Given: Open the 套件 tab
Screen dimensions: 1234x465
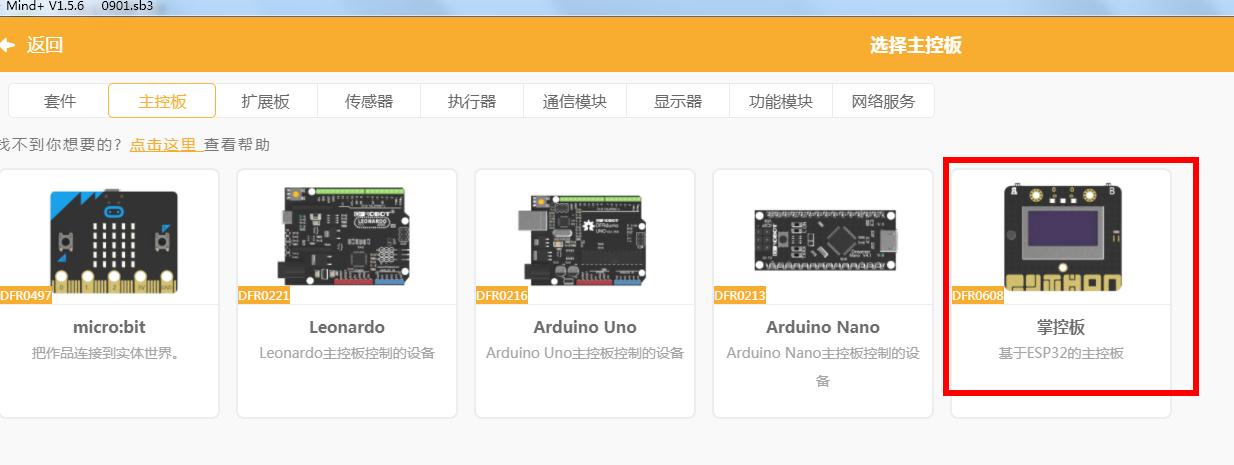Looking at the screenshot, I should (x=60, y=101).
